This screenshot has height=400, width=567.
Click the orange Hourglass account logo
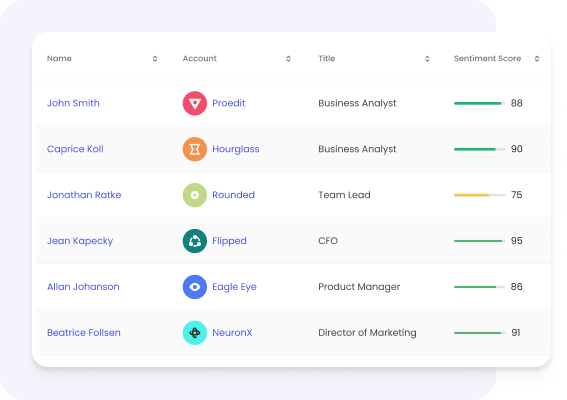point(195,149)
